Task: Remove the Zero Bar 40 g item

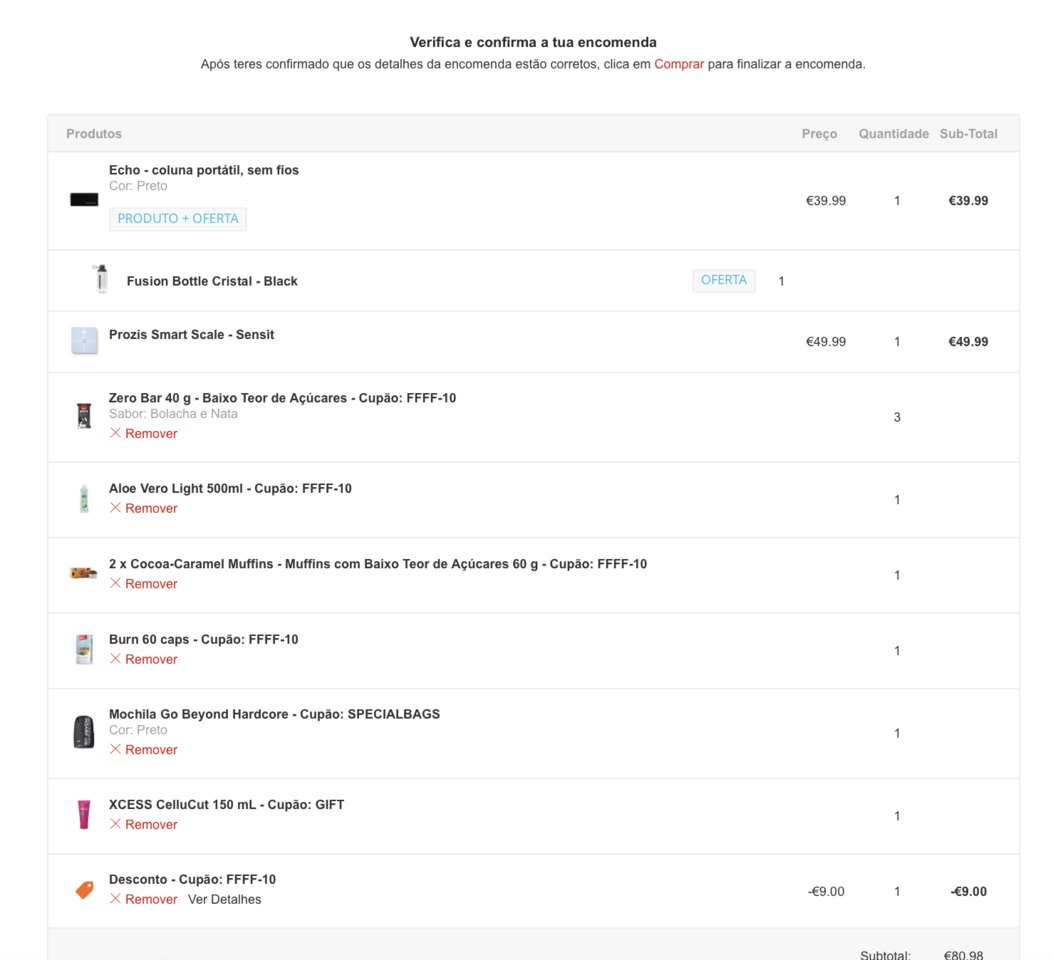Action: (144, 434)
